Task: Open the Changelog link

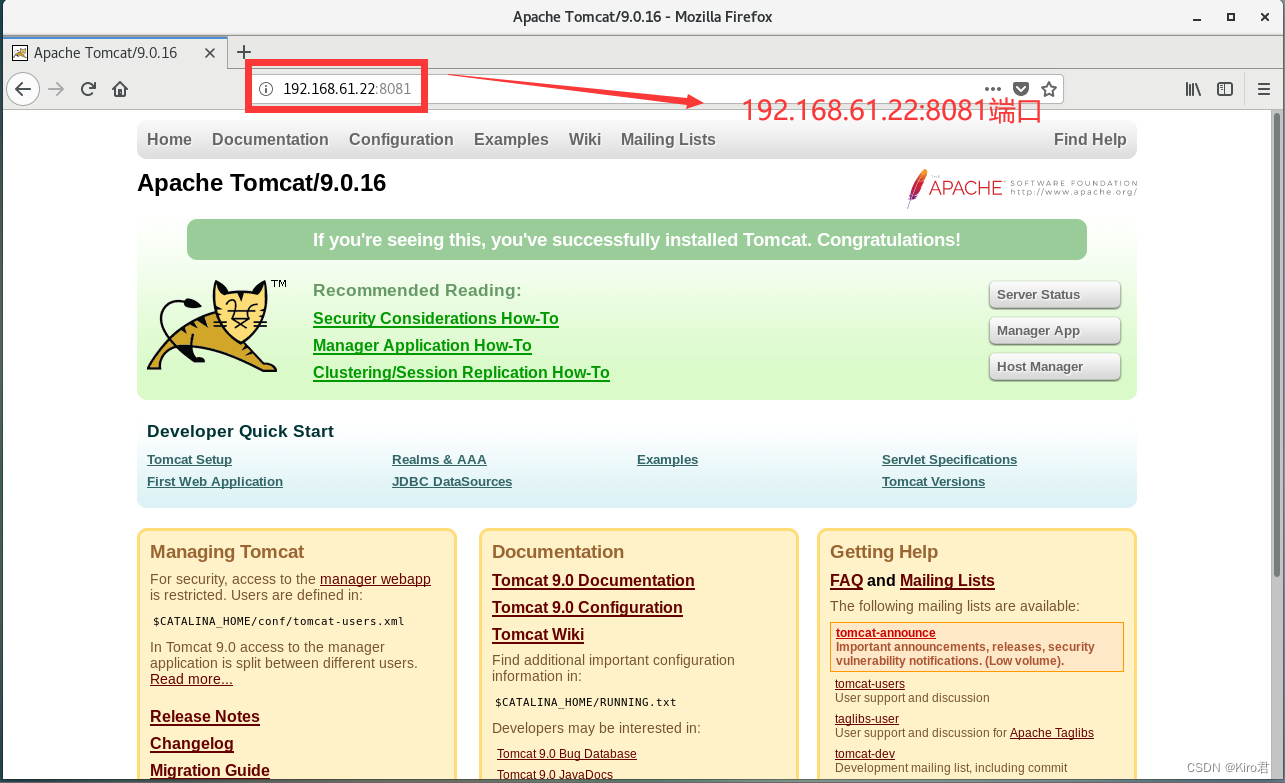Action: tap(192, 744)
